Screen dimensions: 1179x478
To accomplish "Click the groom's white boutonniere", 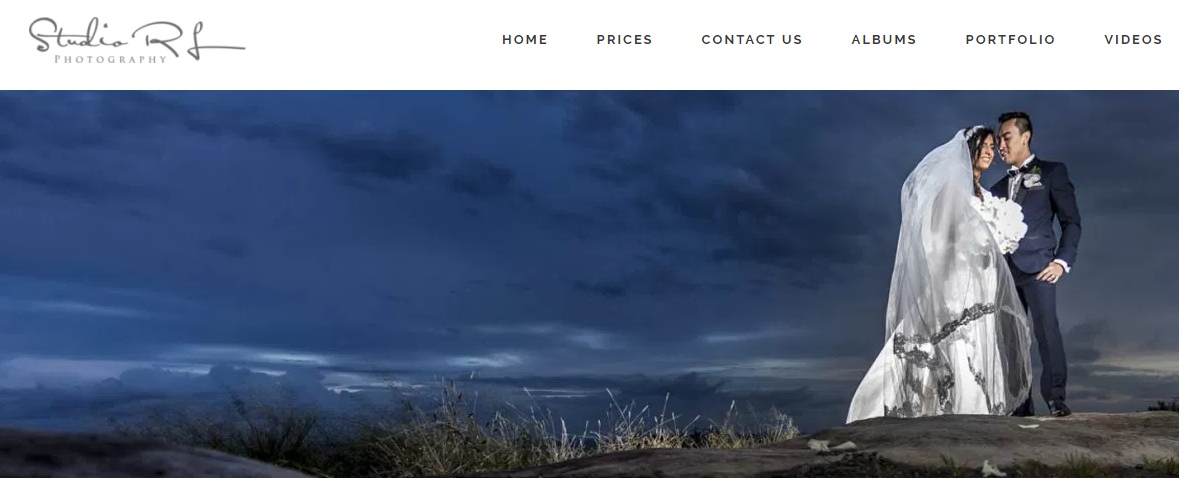I will tap(1032, 179).
